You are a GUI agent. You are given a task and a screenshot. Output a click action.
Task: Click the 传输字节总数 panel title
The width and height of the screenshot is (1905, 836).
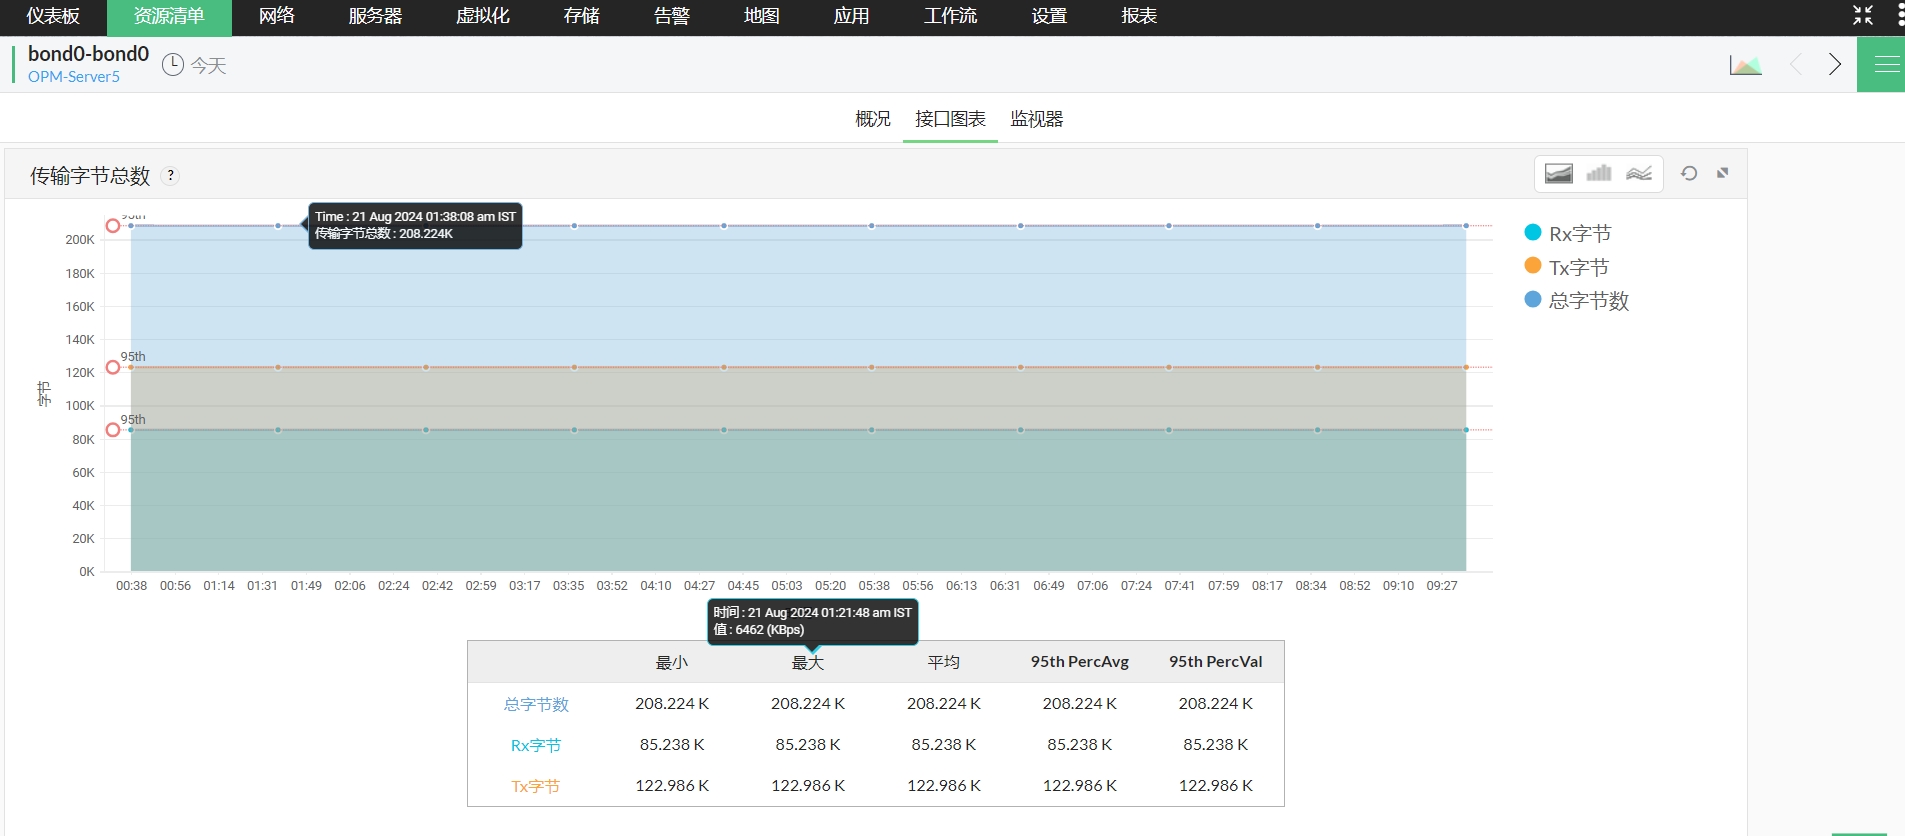pos(90,176)
